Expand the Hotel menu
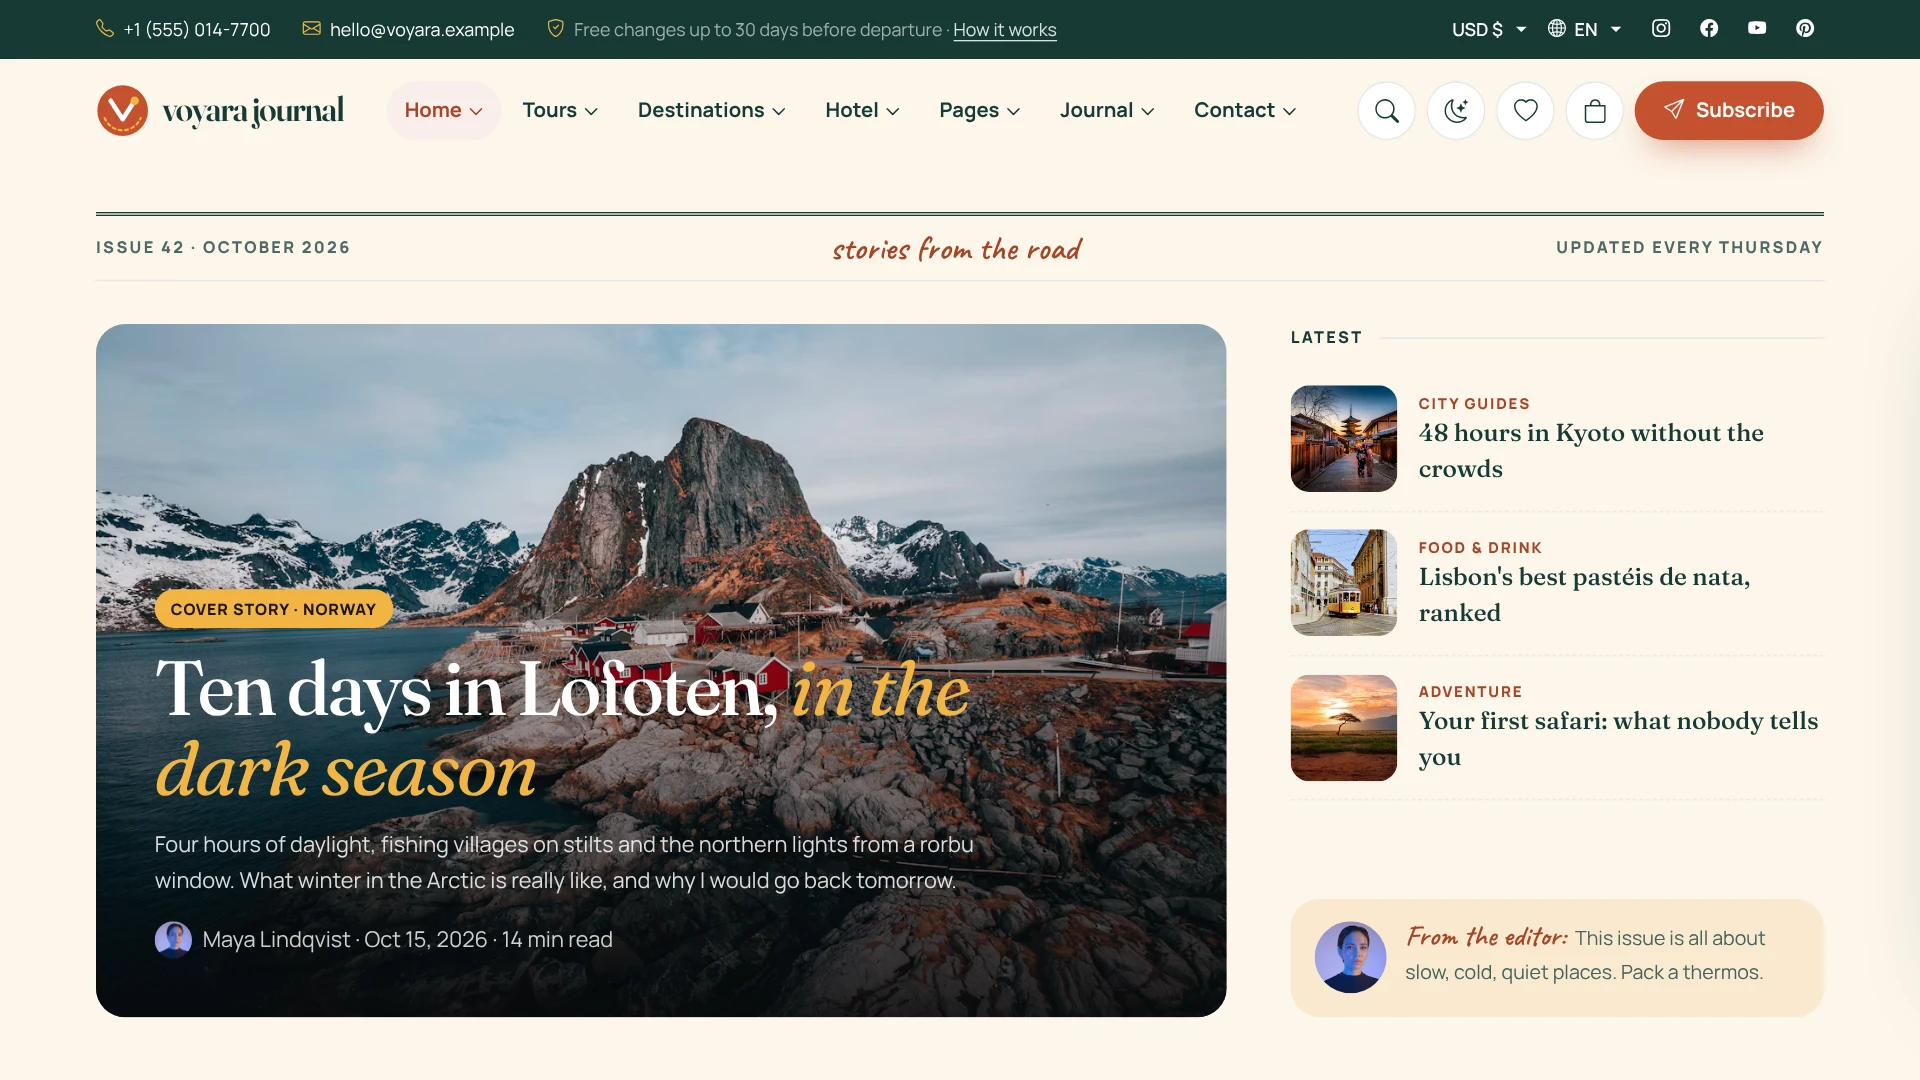 862,110
